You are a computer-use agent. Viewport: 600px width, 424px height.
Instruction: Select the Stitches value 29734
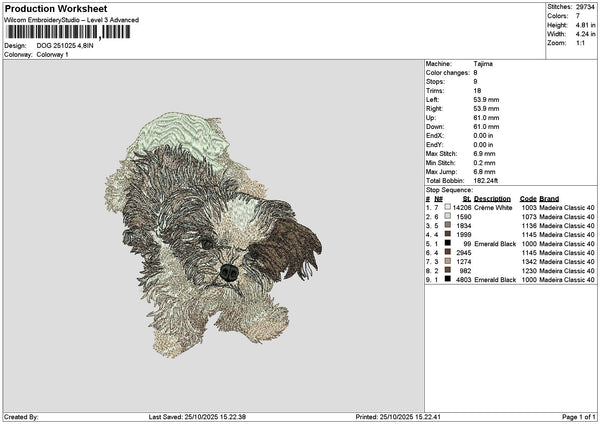585,7
